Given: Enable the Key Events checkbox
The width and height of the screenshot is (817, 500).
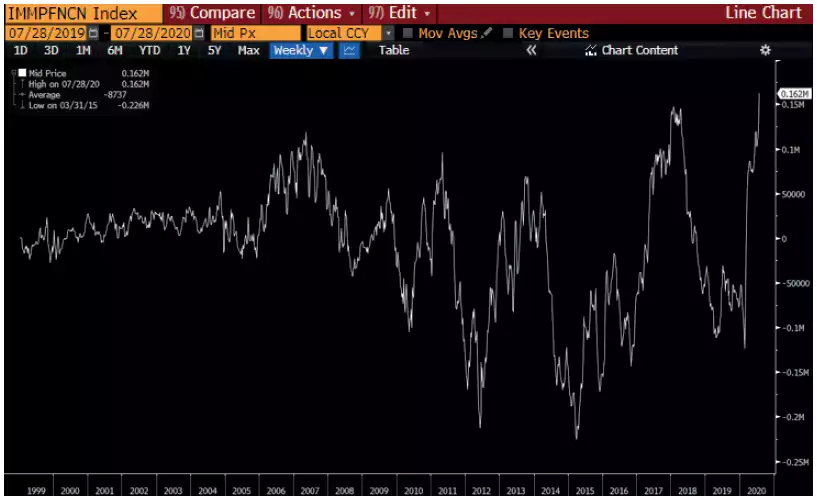Looking at the screenshot, I should (507, 33).
